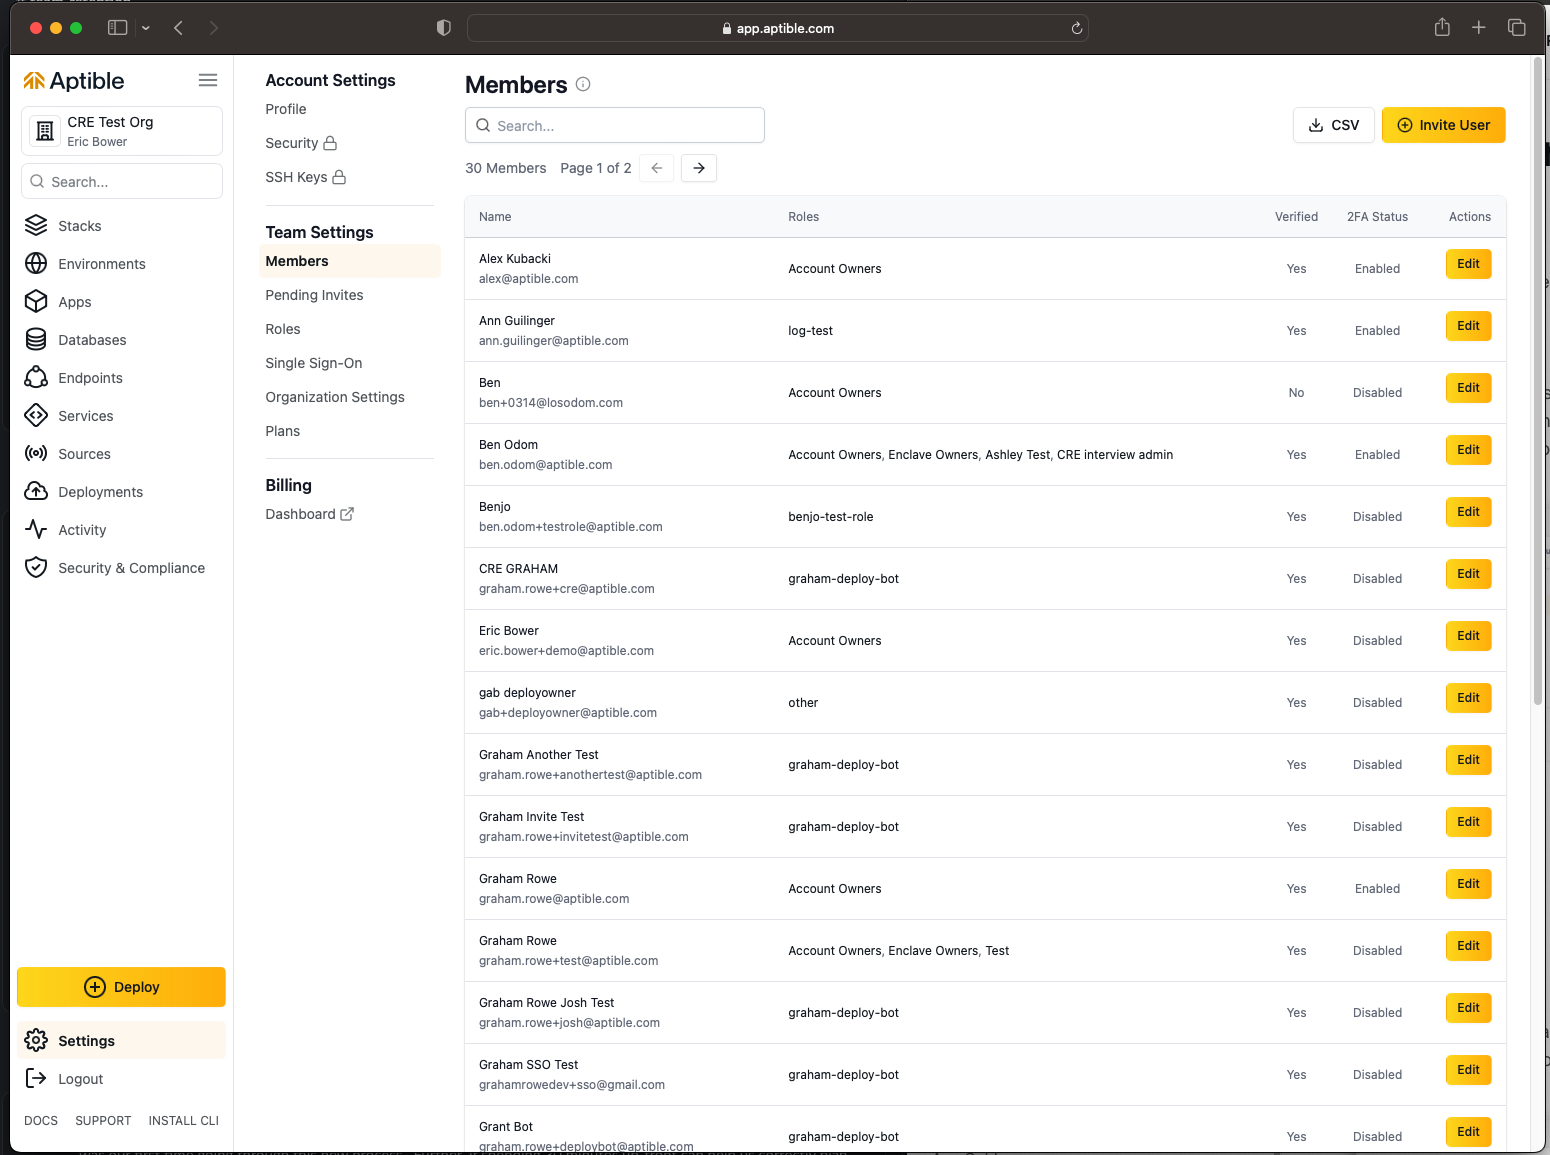Click the Security & Compliance shield icon
Screen dimensions: 1550x1155
coord(36,568)
